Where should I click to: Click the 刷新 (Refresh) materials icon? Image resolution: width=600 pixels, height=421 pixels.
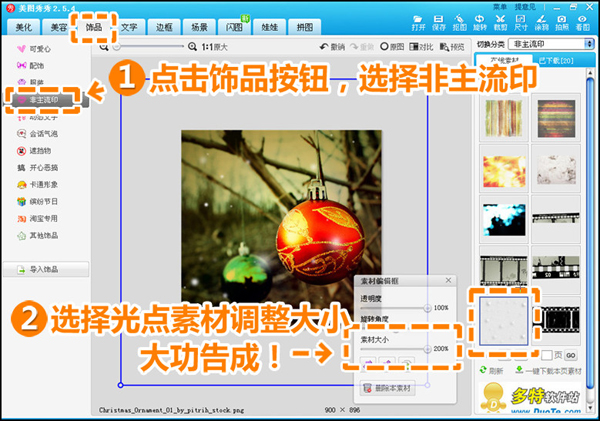tap(489, 371)
